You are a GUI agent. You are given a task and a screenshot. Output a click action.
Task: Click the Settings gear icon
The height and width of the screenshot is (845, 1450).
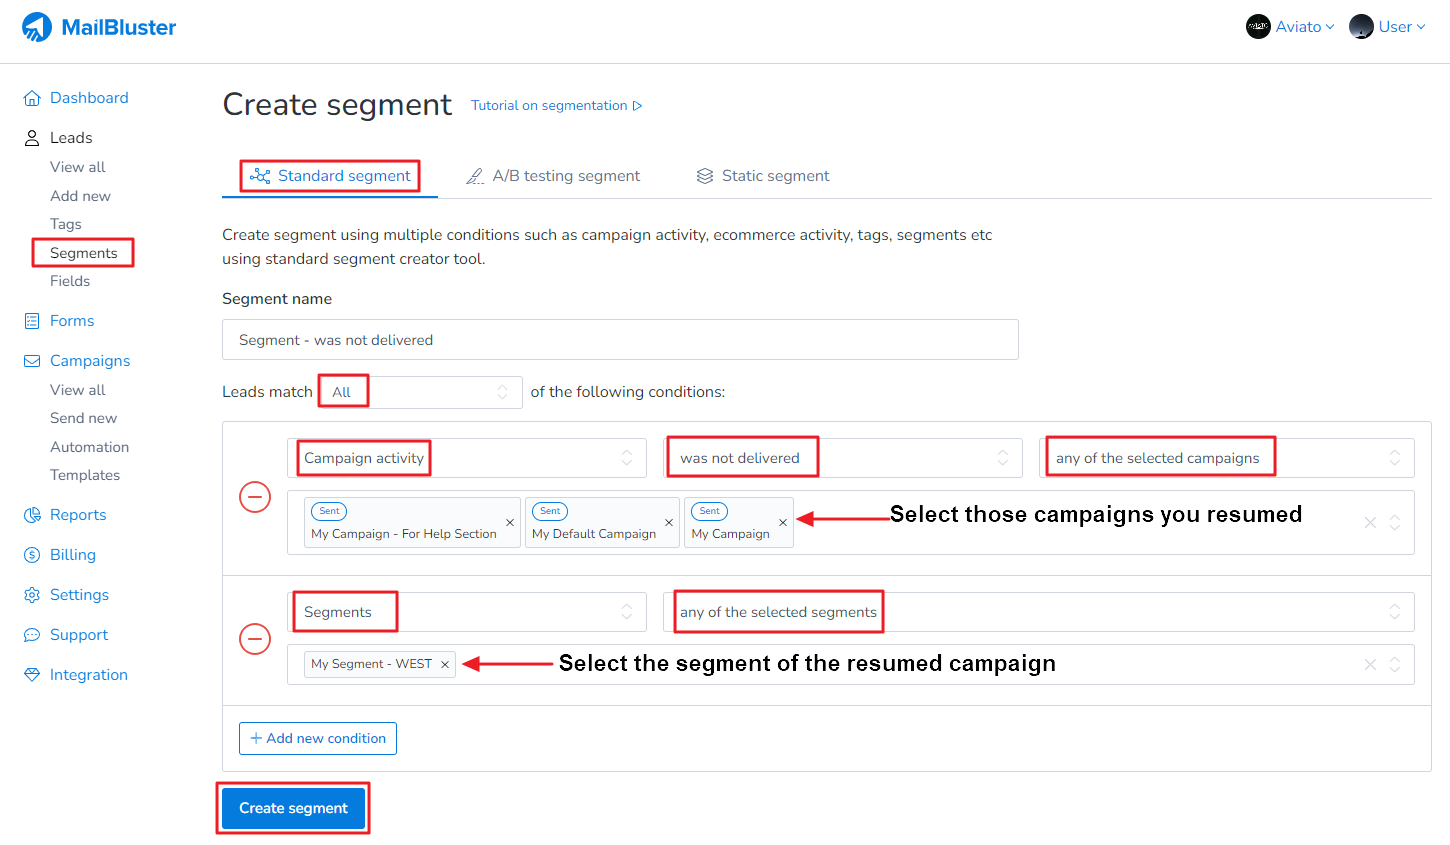tap(32, 594)
